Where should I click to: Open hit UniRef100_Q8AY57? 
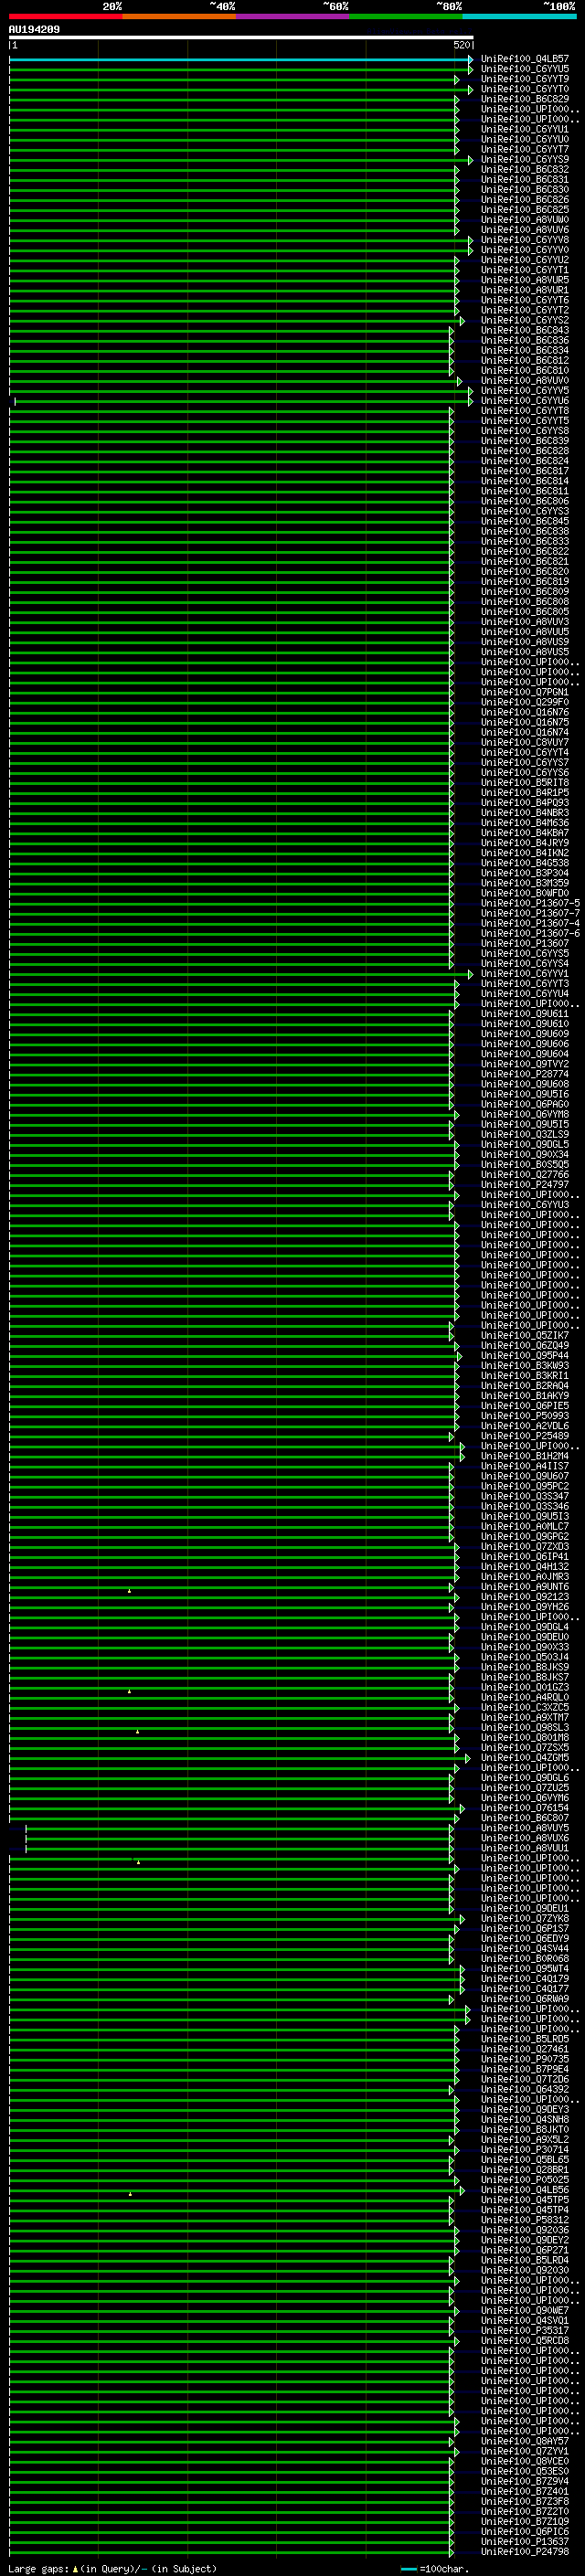(x=525, y=2441)
